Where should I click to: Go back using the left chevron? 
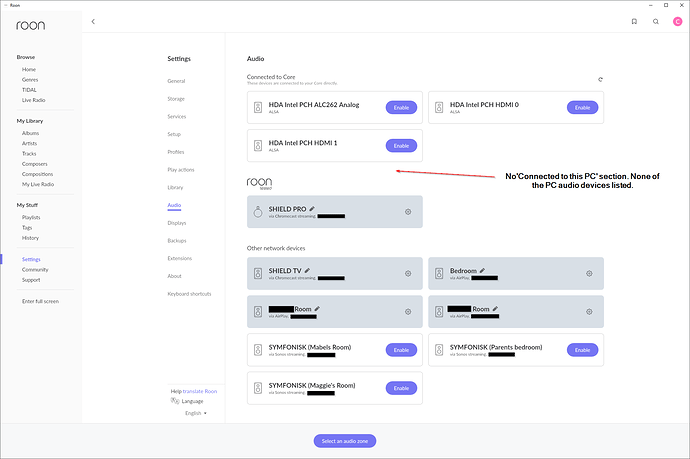93,22
